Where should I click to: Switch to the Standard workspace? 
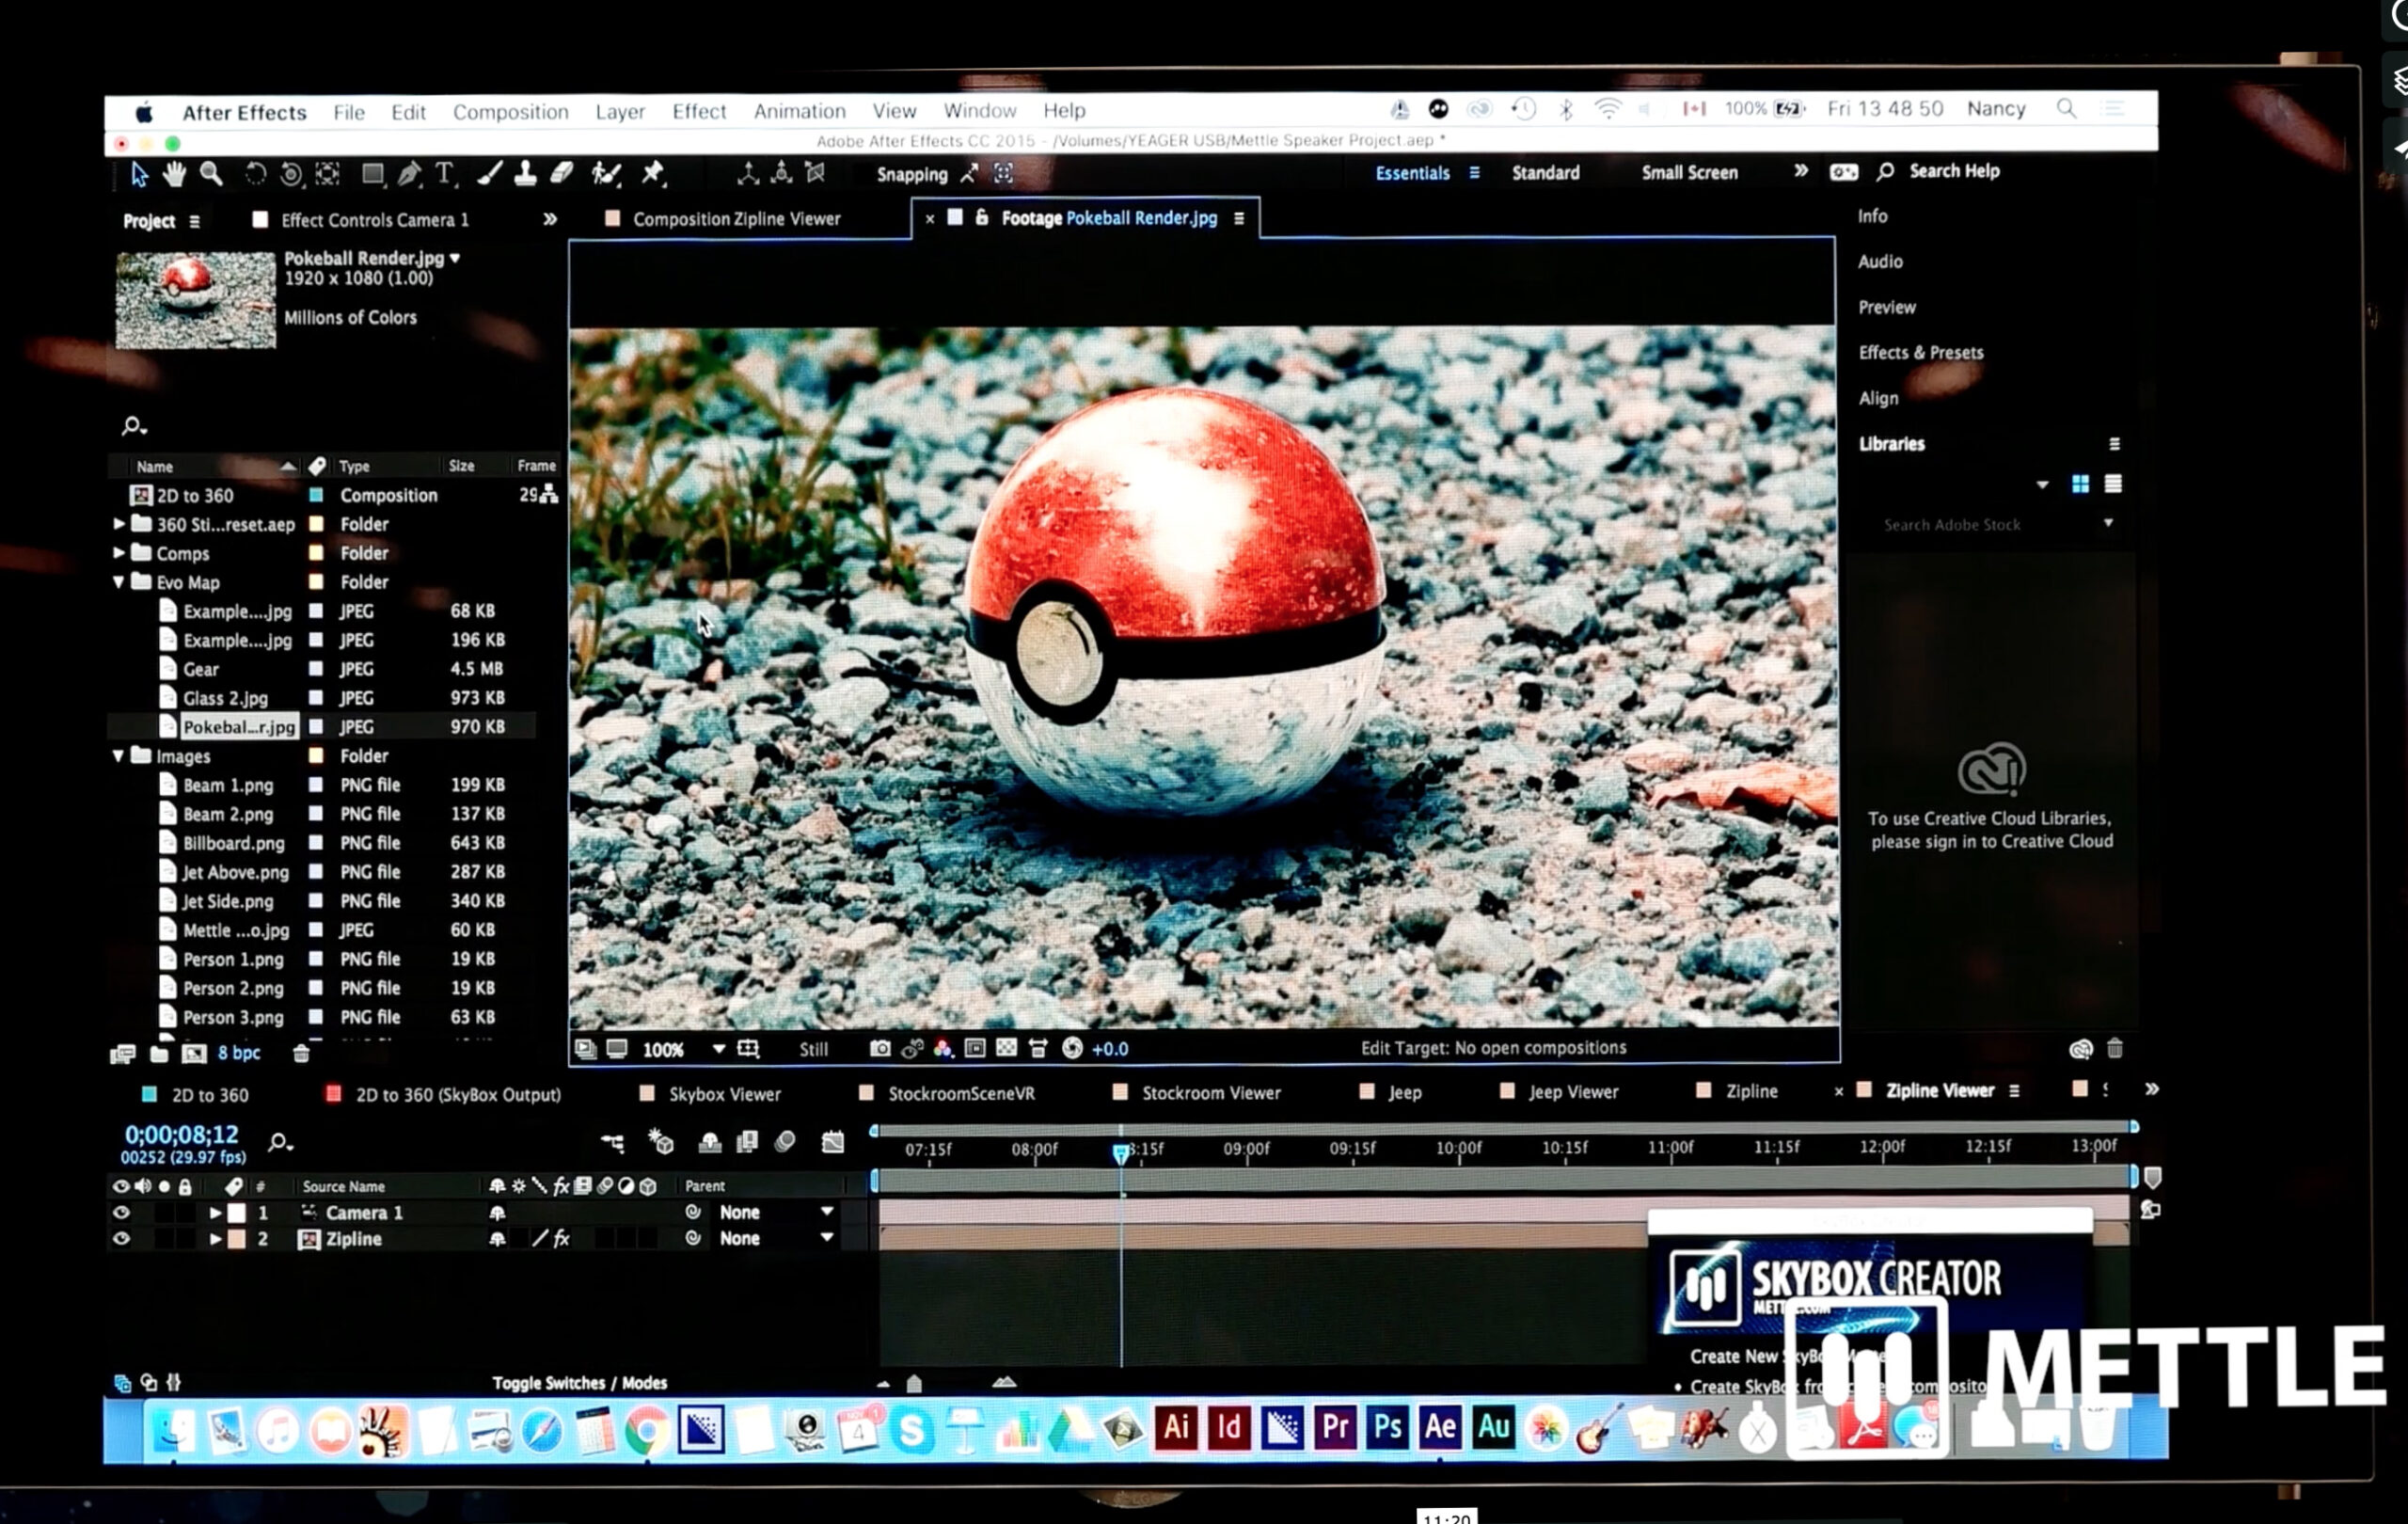[1545, 172]
